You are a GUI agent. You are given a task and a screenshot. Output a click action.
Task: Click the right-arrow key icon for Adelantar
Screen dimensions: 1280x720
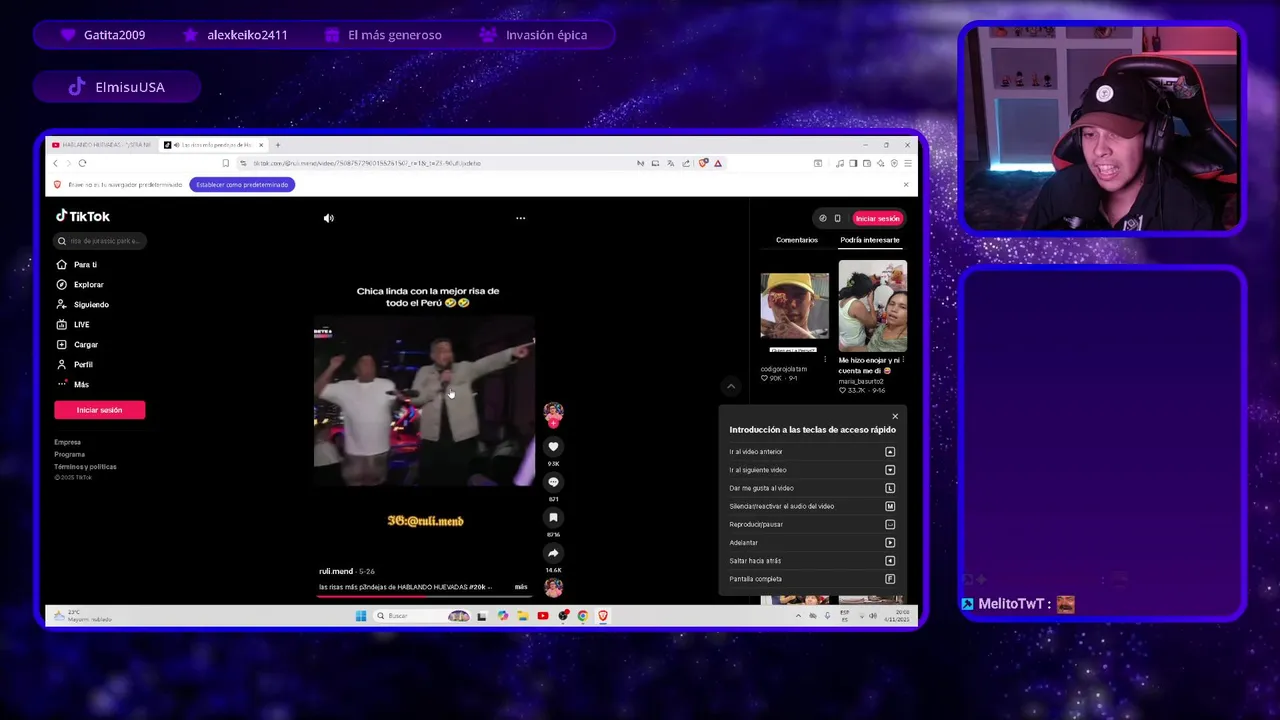[x=890, y=543]
